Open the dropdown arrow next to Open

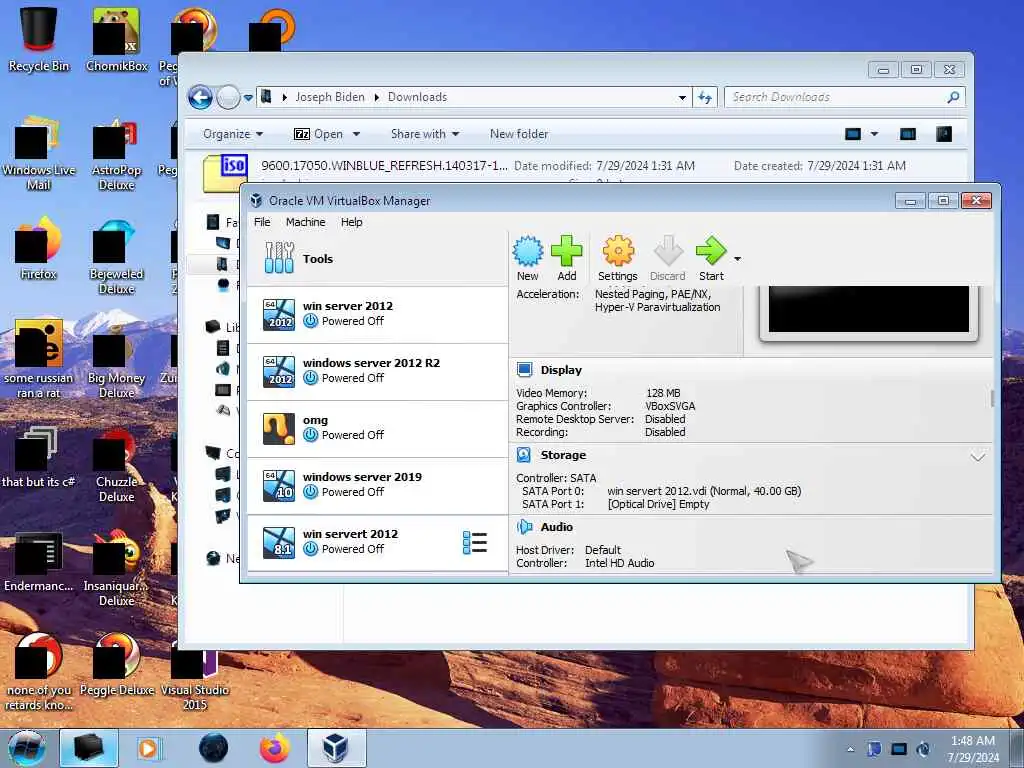tap(357, 134)
